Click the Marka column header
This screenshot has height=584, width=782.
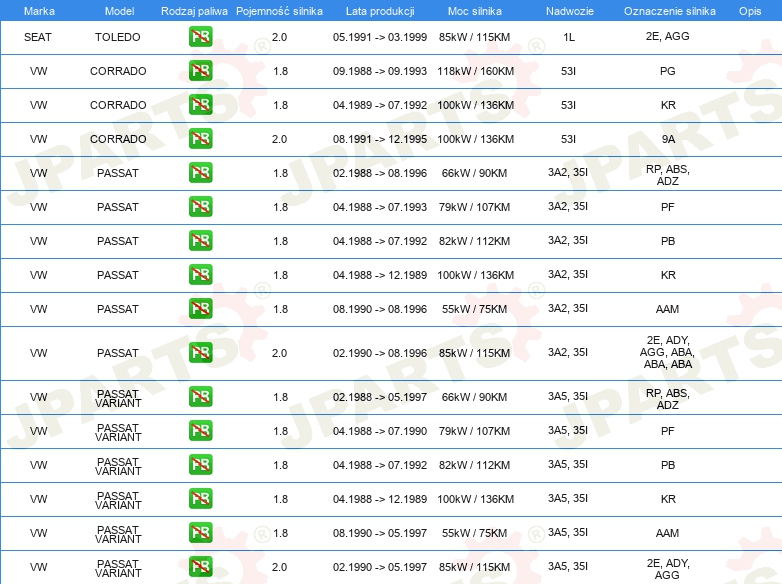pos(39,11)
